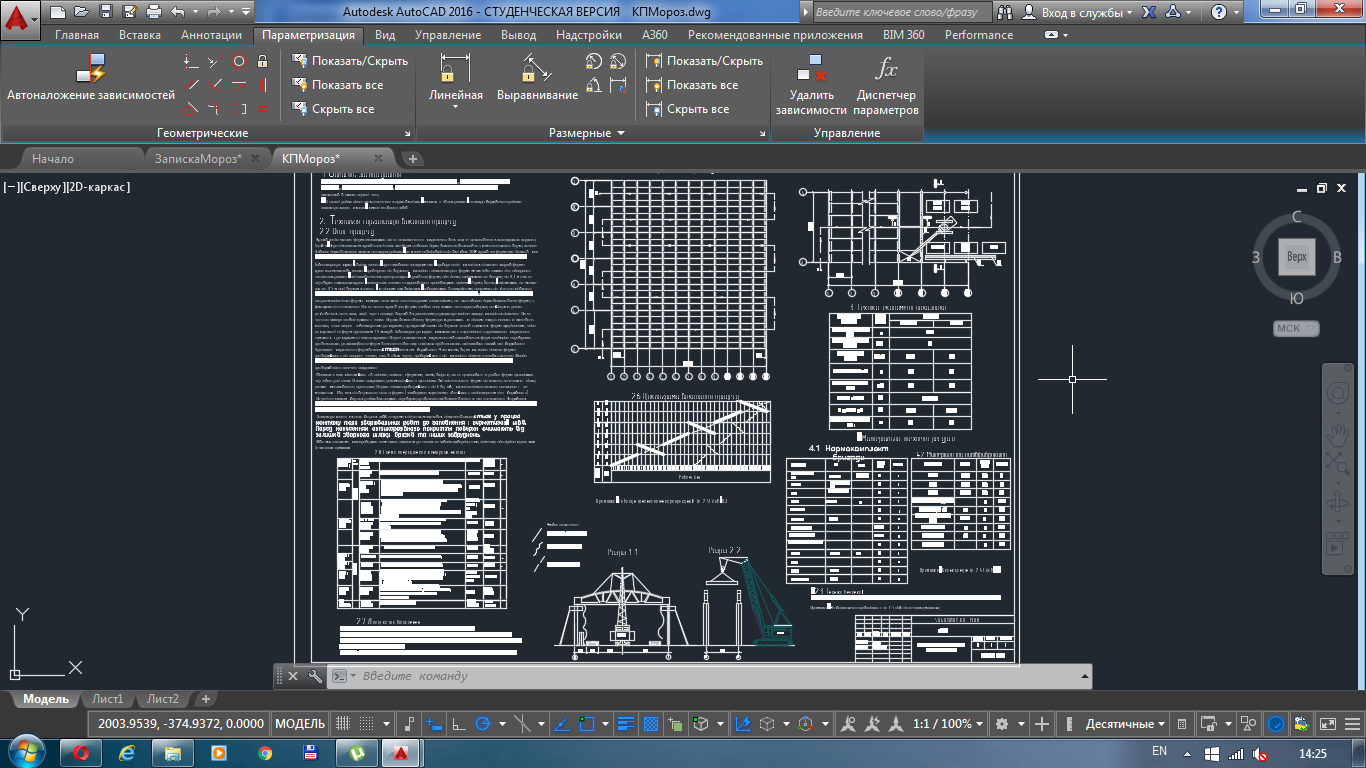Viewport: 1366px width, 768px height.
Task: Expand the Геометрические panel dialog launcher arrow
Action: 407,133
